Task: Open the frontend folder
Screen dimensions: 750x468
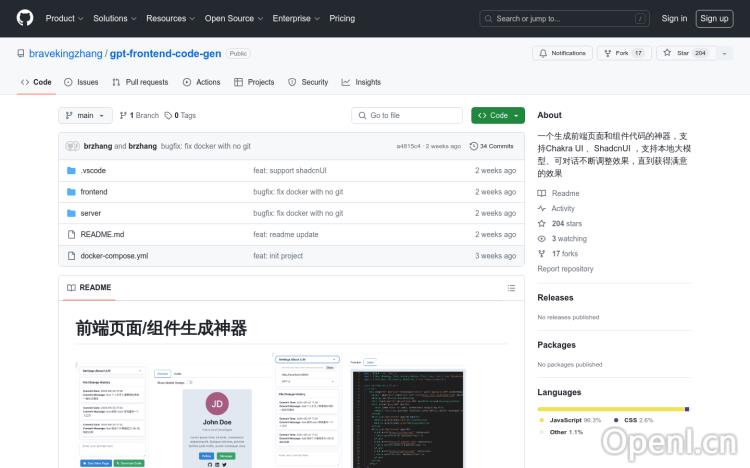Action: pos(94,192)
